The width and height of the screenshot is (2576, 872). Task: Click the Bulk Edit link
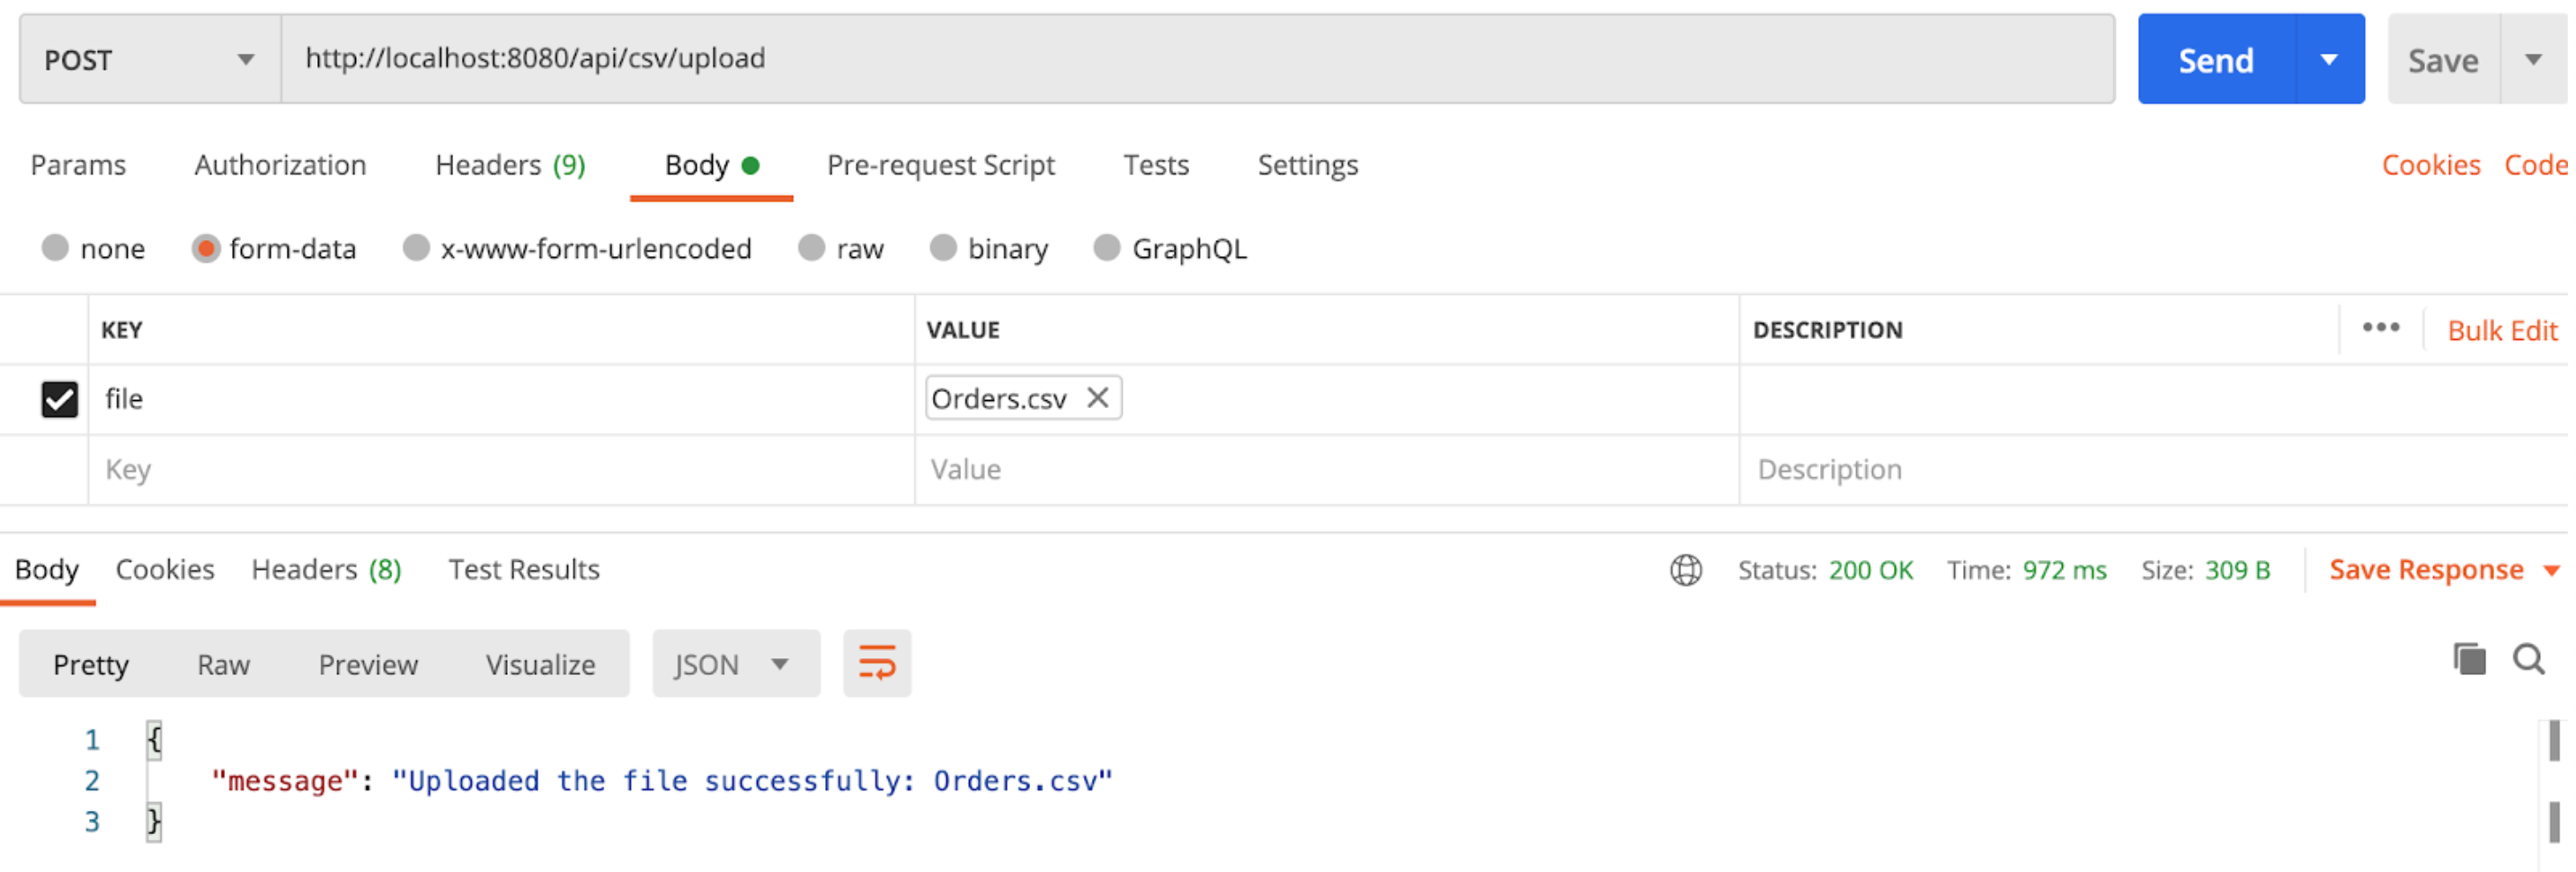click(2502, 331)
